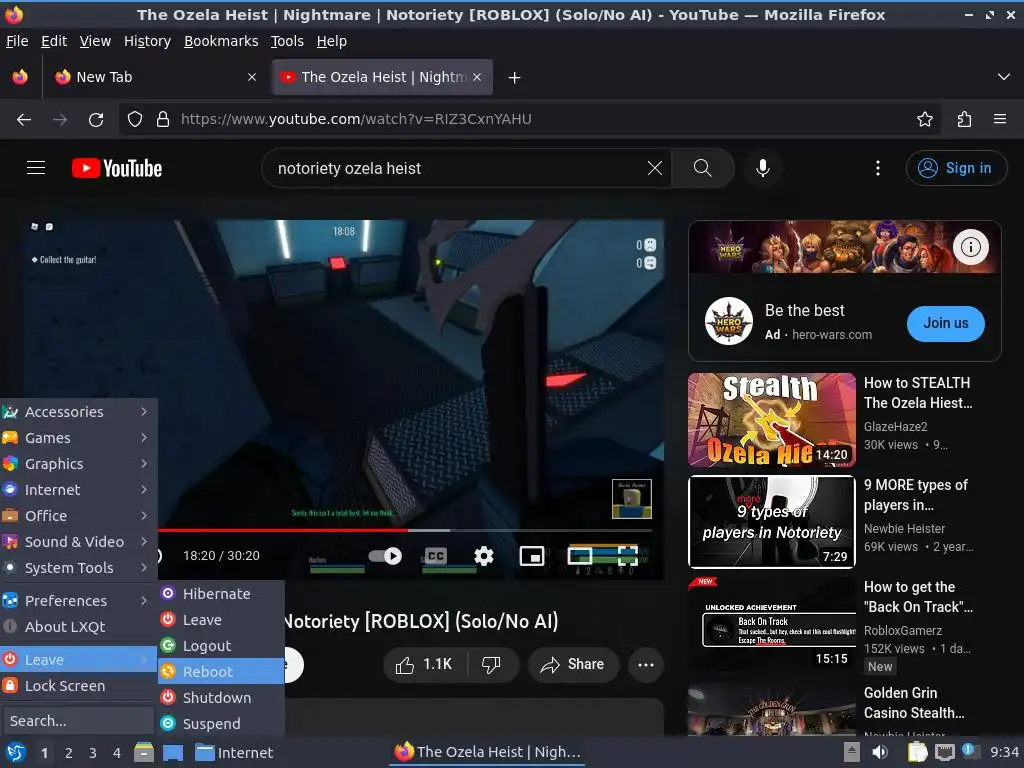Toggle the autoplay switch
The image size is (1024, 768).
(385, 556)
